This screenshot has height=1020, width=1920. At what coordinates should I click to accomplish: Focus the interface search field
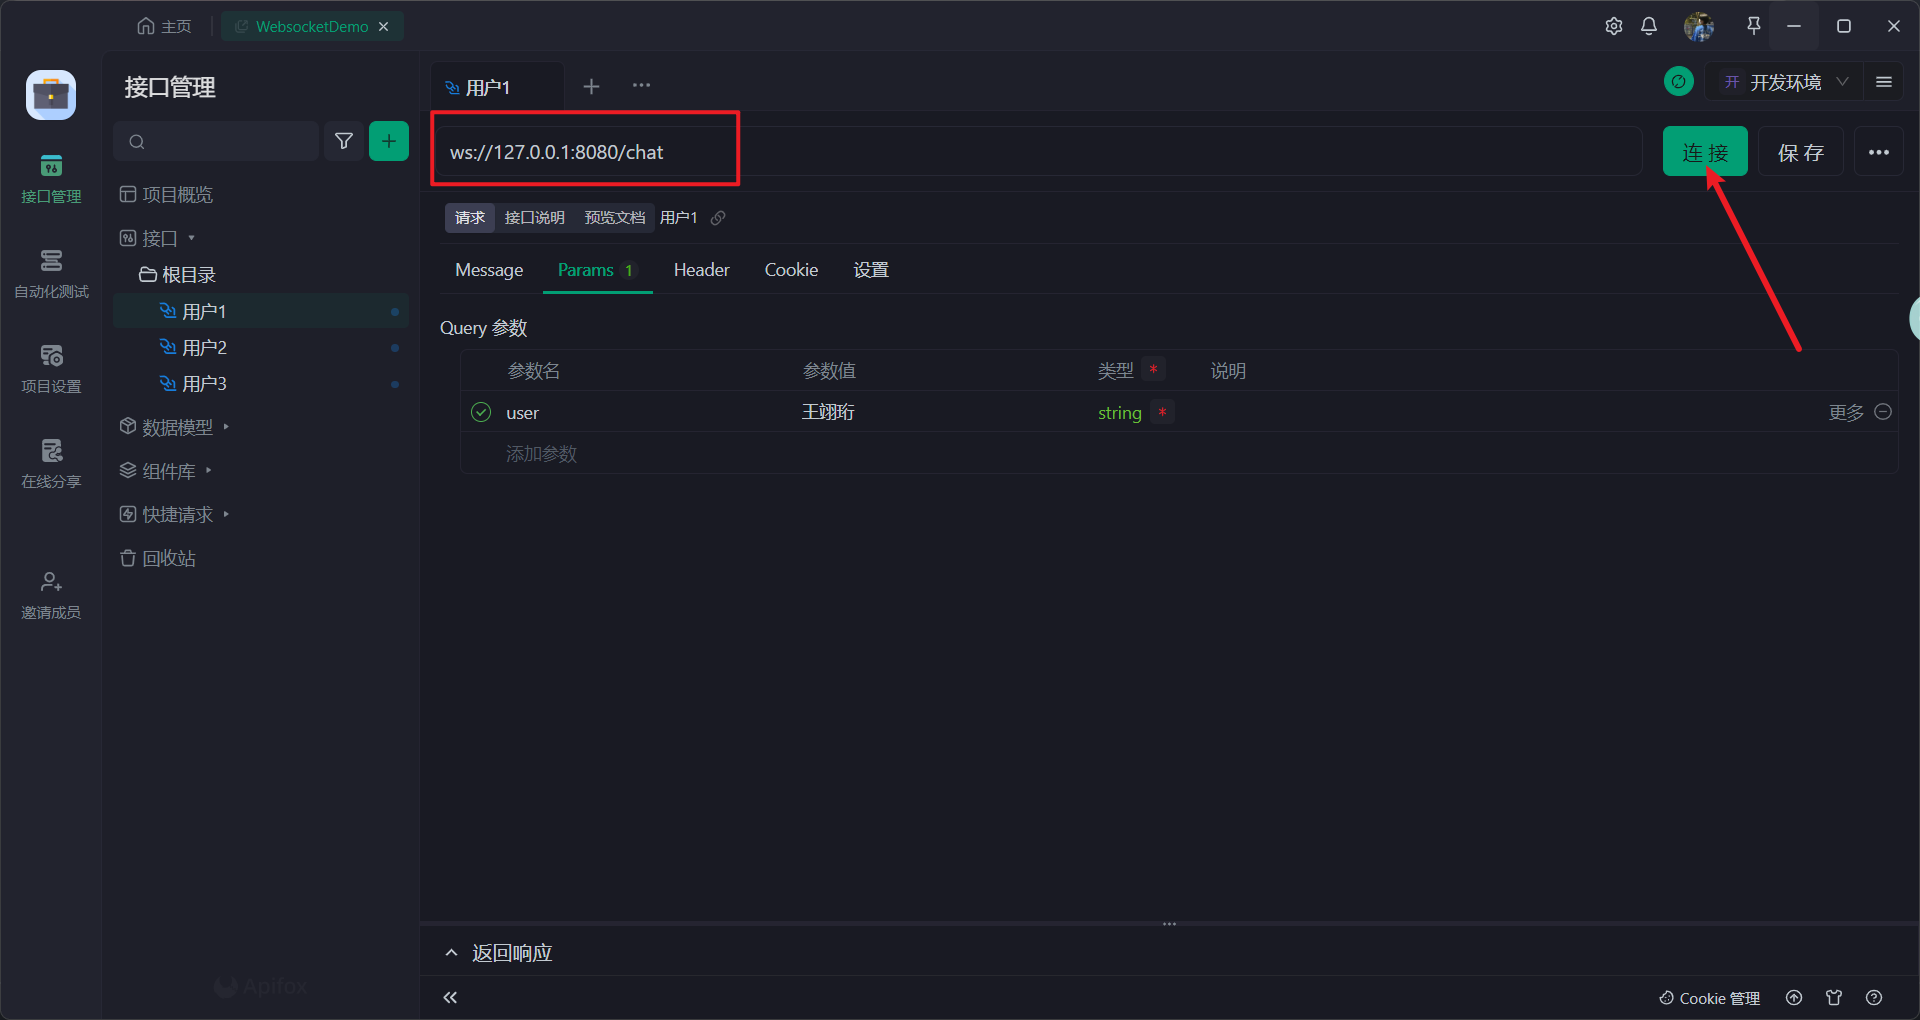(x=217, y=142)
